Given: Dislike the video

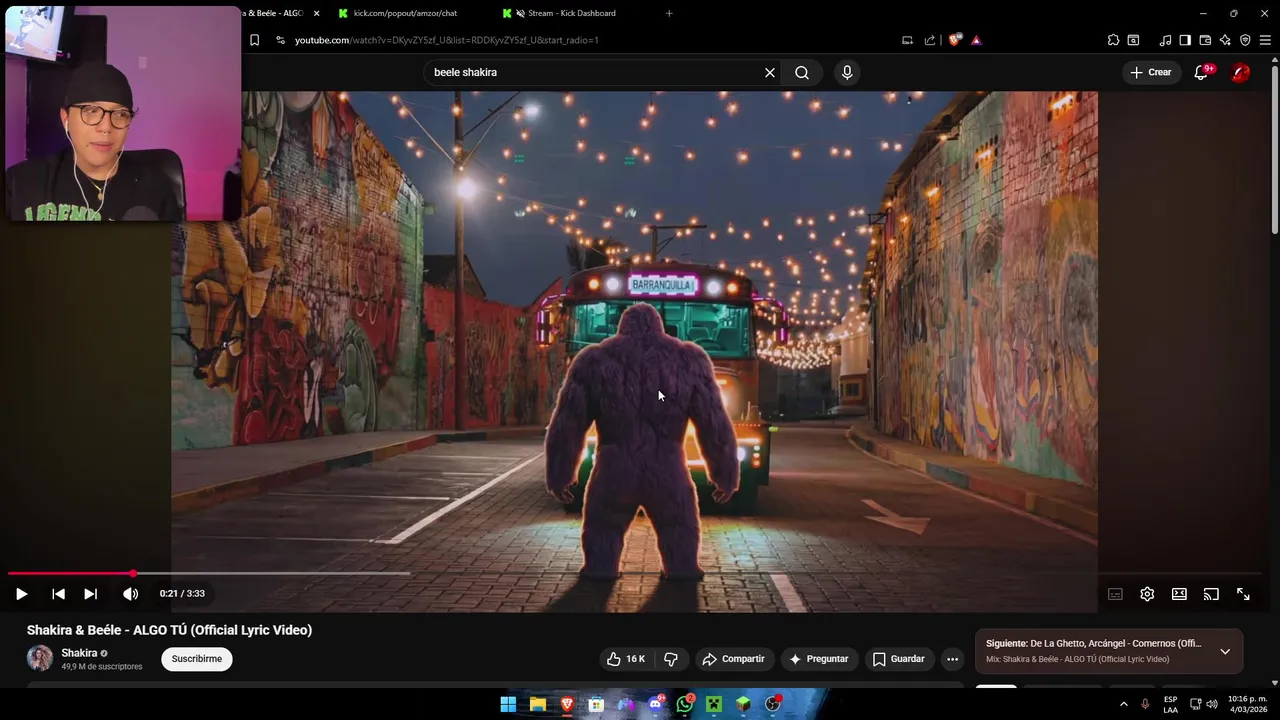Looking at the screenshot, I should pyautogui.click(x=671, y=659).
